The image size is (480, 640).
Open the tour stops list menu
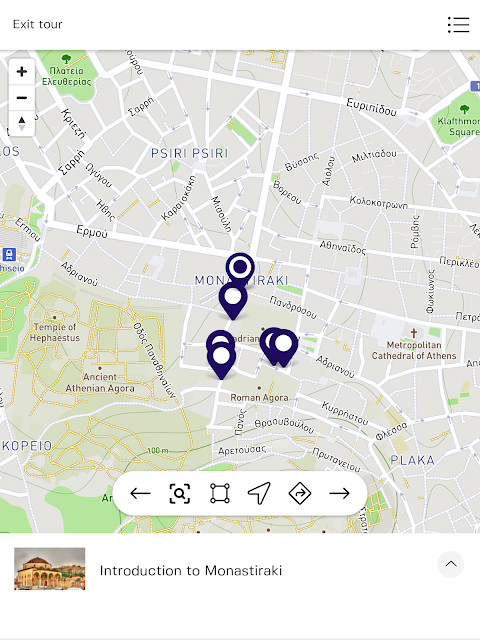[x=458, y=24]
